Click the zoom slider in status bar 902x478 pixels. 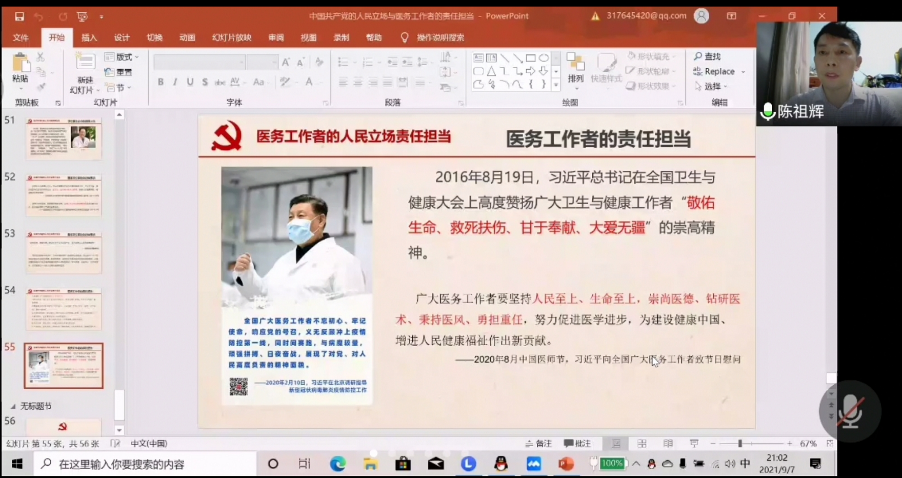click(752, 443)
